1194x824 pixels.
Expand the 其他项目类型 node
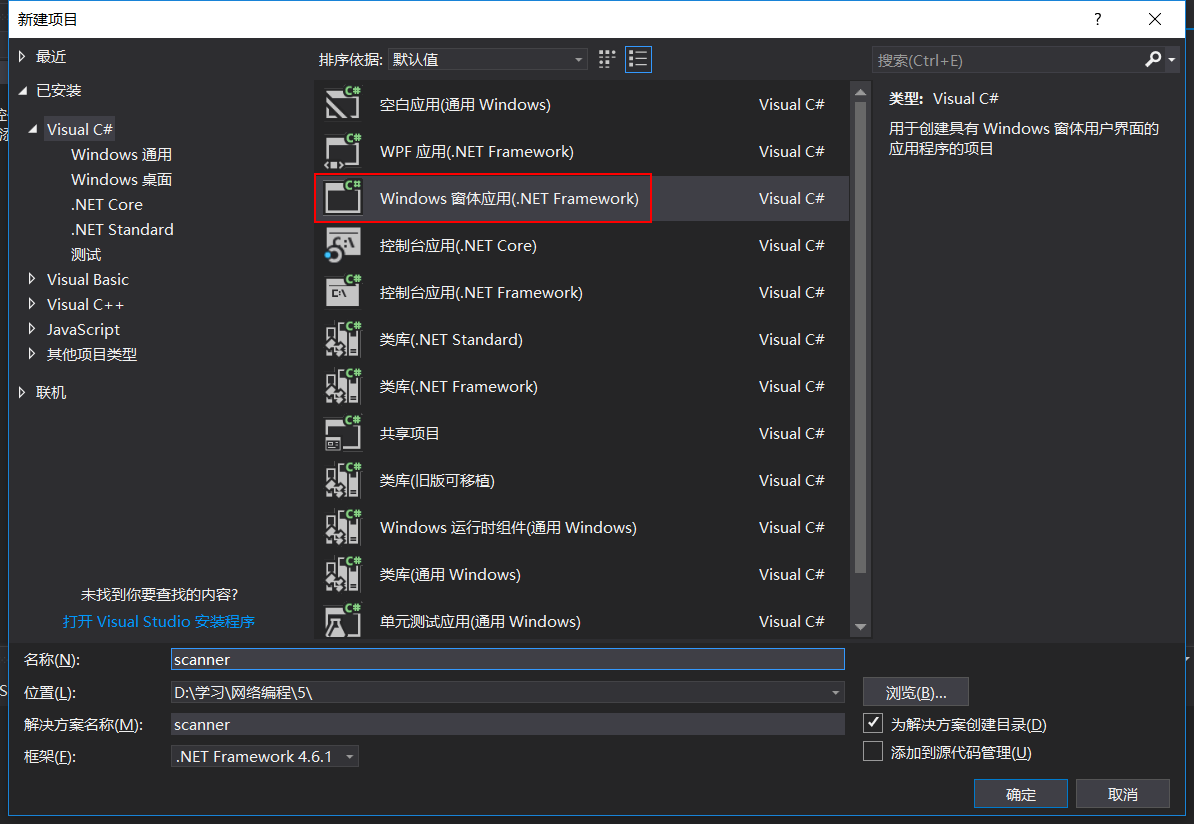tap(32, 353)
